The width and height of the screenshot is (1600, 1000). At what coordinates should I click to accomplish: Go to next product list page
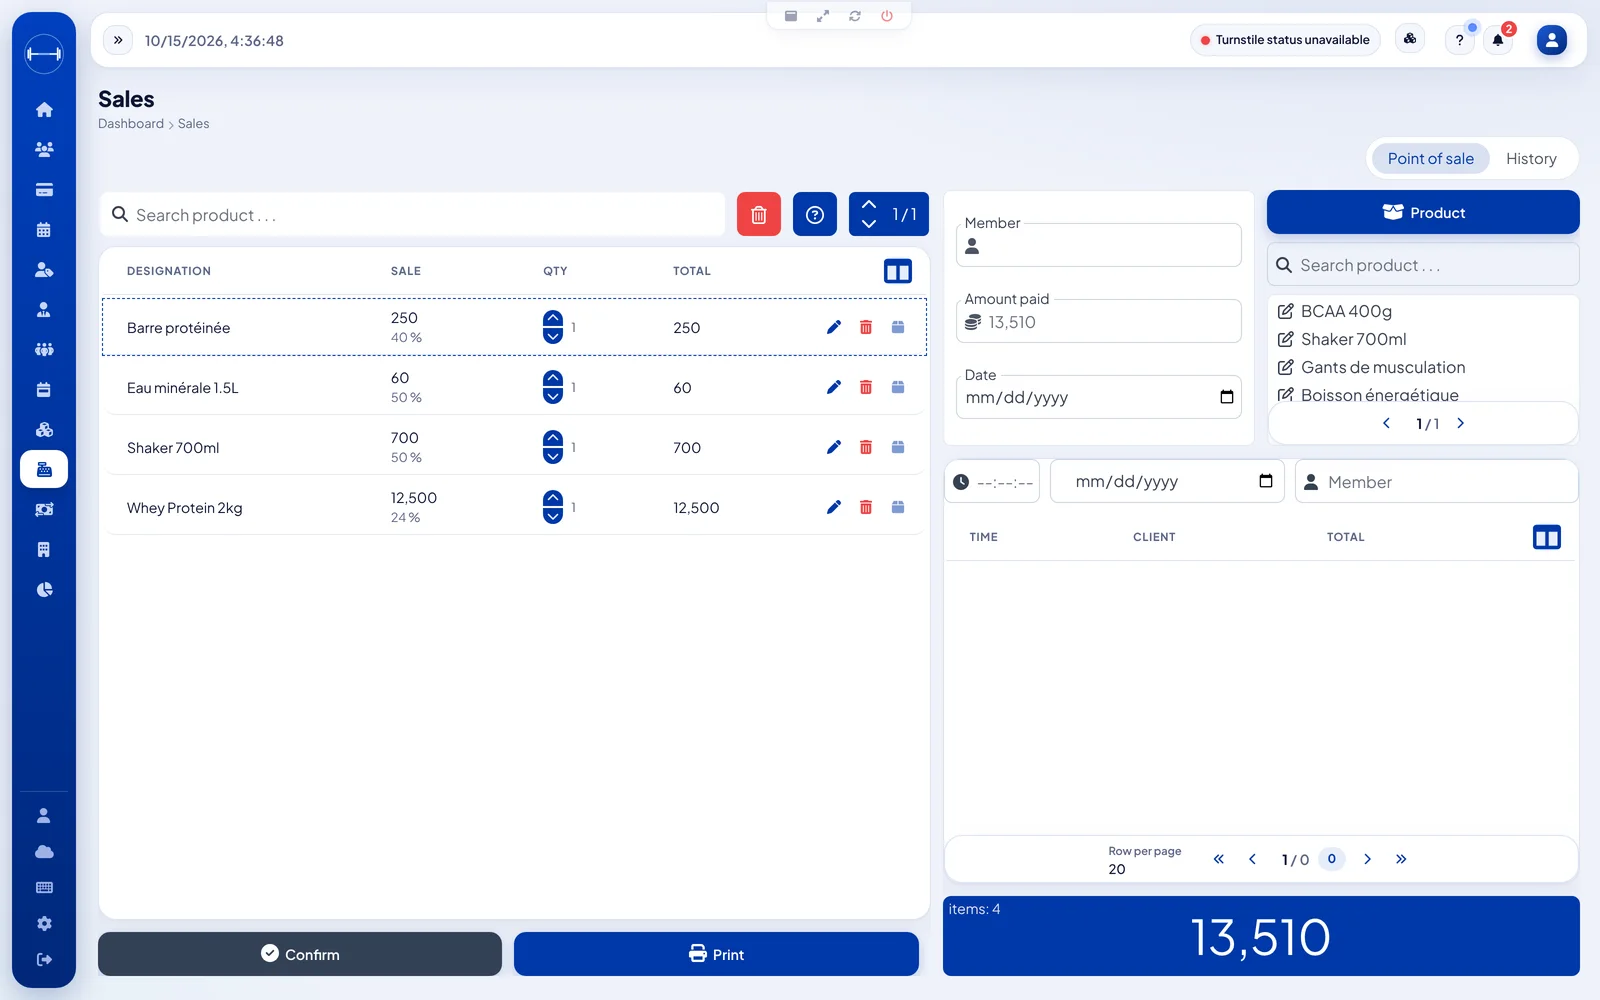[x=1461, y=423]
